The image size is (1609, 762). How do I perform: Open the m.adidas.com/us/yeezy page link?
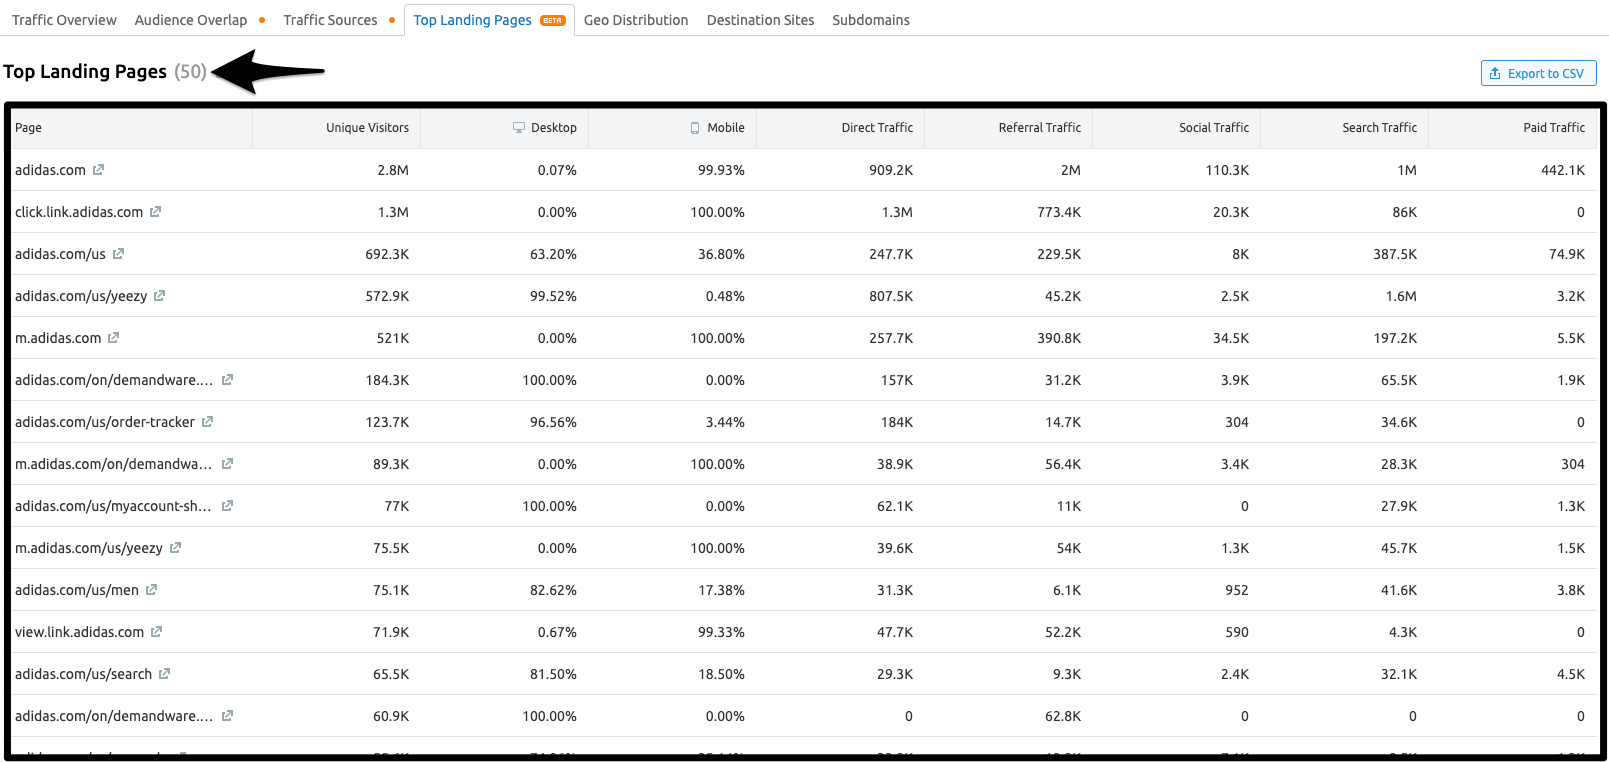click(89, 548)
